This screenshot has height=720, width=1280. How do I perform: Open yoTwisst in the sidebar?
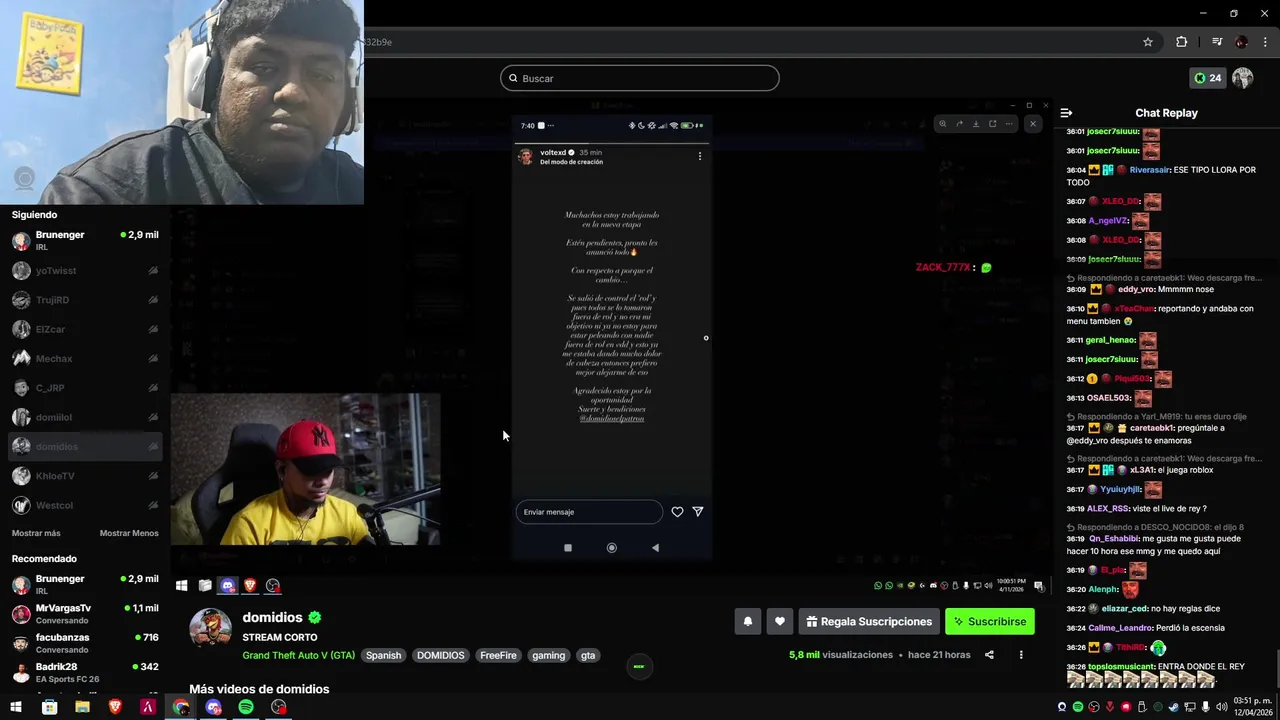point(85,271)
